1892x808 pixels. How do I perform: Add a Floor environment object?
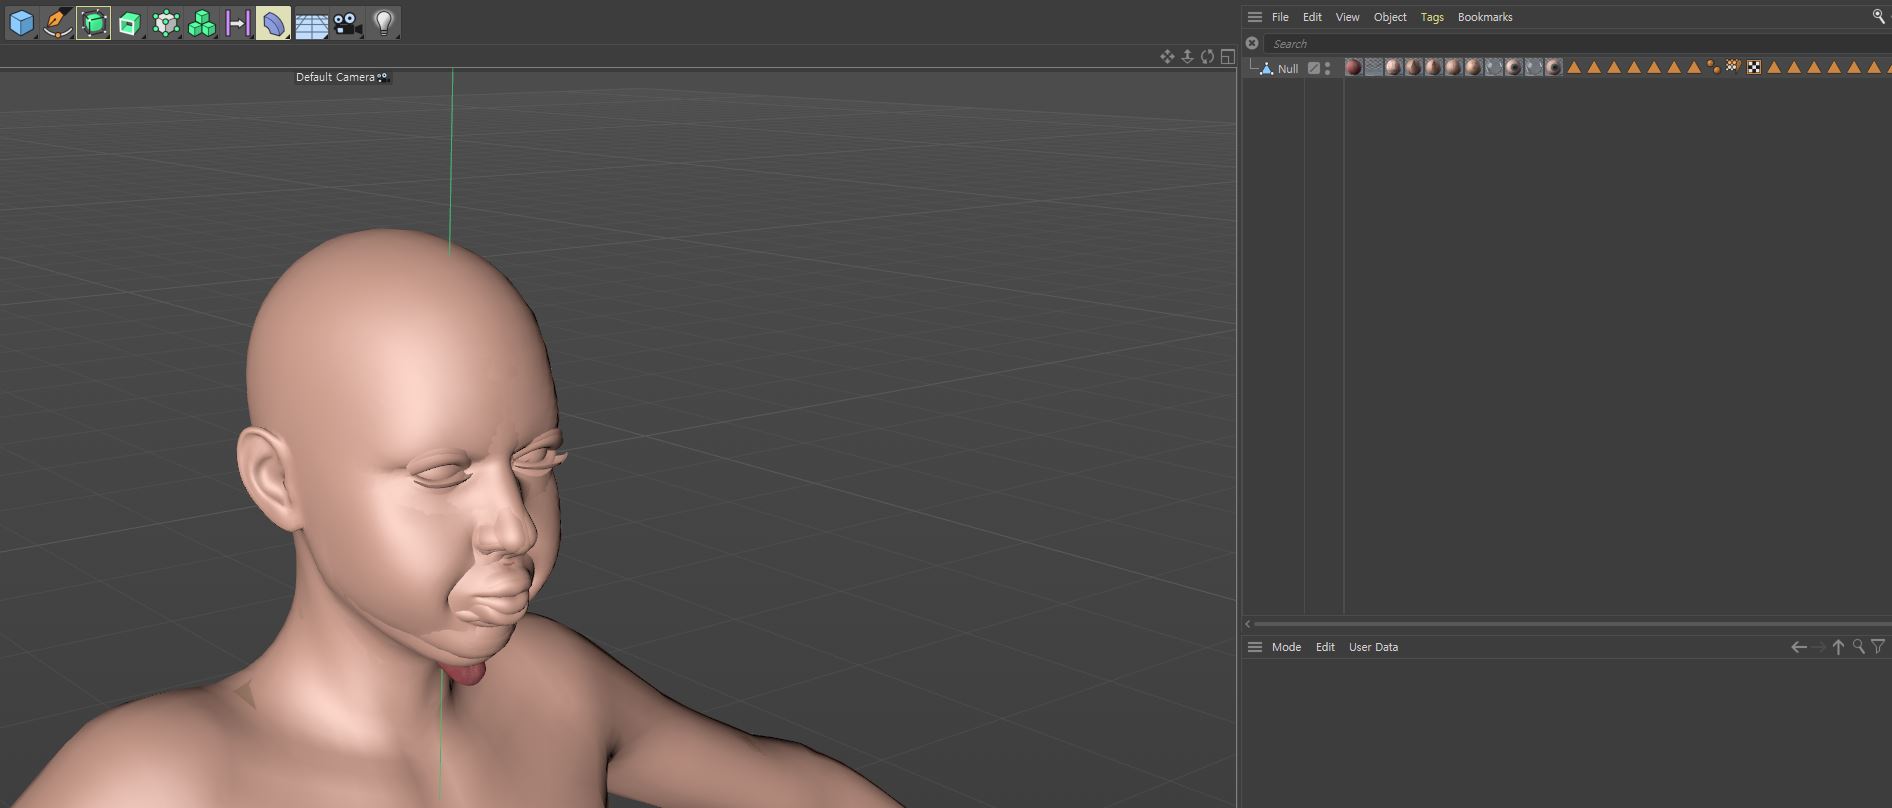click(311, 23)
